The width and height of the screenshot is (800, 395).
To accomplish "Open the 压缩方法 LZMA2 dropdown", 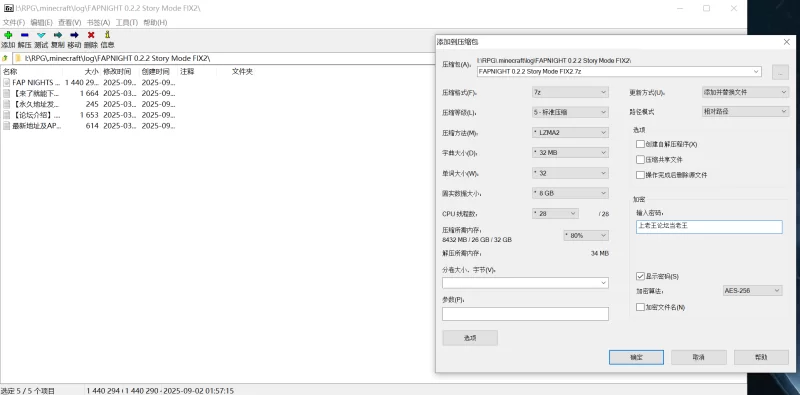I will (x=570, y=133).
